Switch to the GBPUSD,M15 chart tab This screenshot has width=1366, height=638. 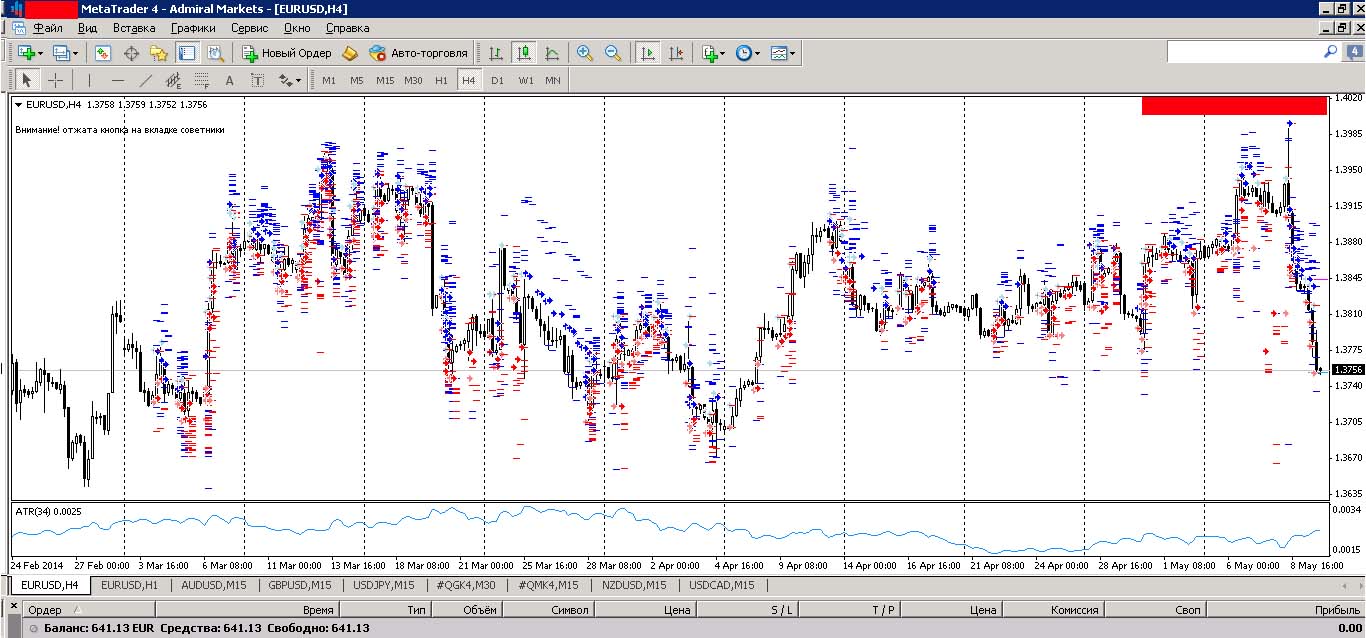[x=299, y=585]
